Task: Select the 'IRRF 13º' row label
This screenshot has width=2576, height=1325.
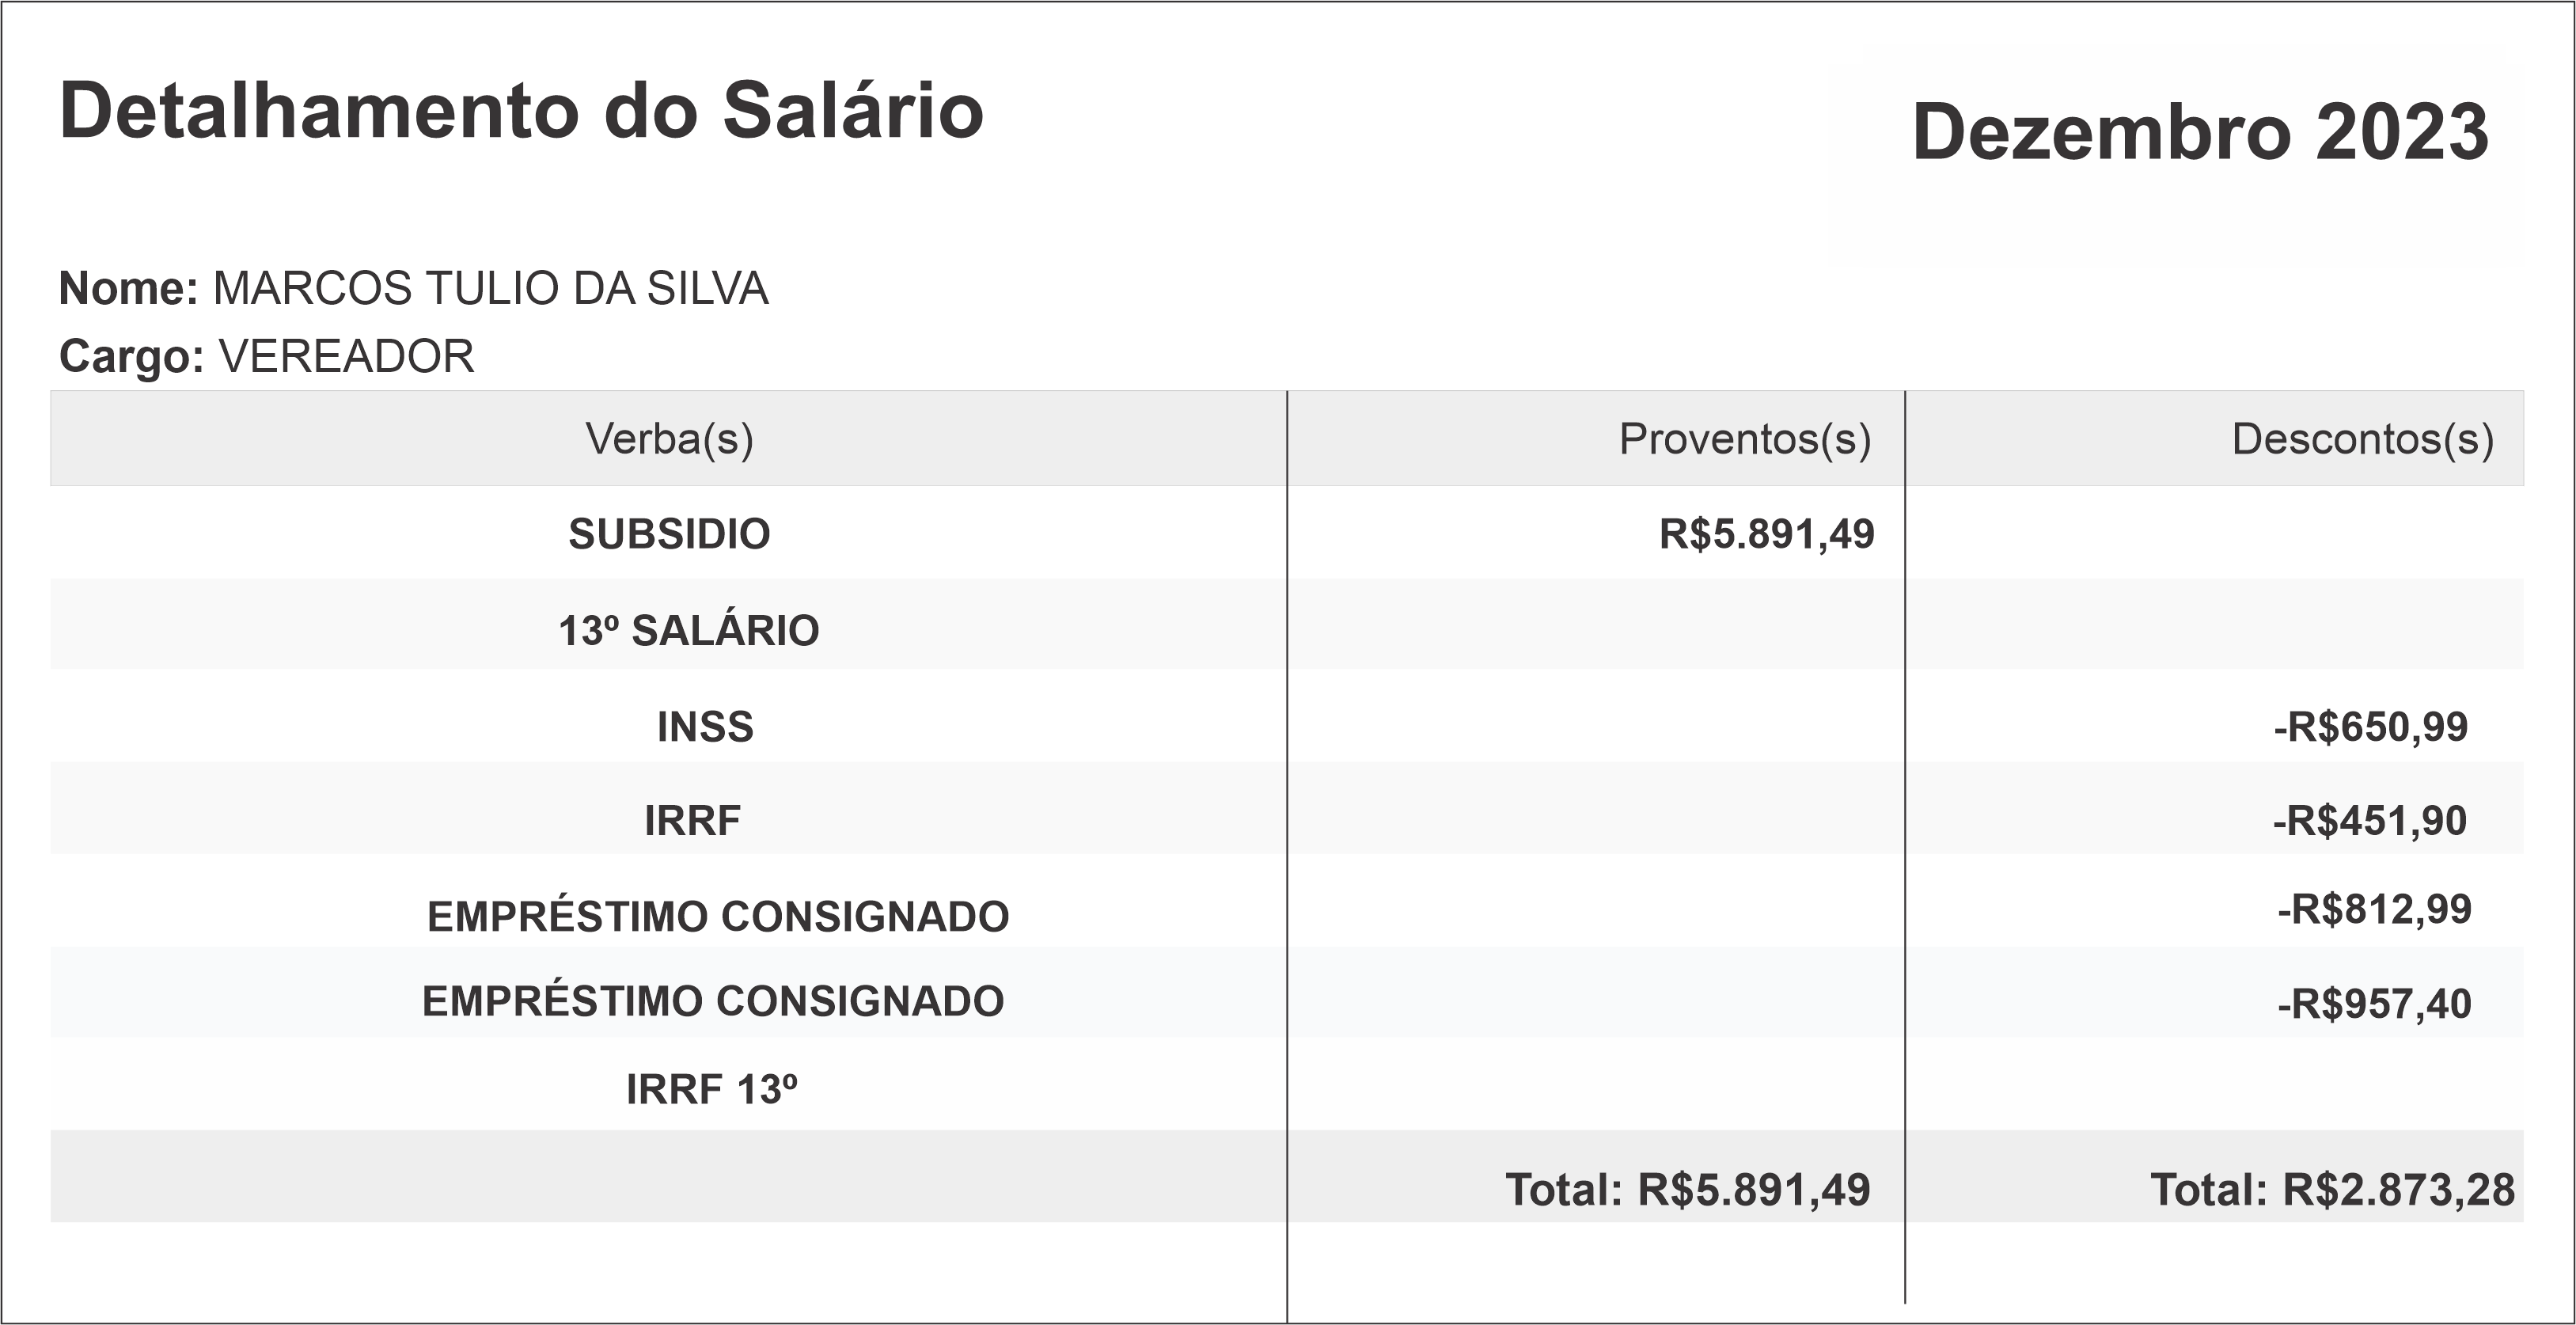Action: coord(711,1090)
